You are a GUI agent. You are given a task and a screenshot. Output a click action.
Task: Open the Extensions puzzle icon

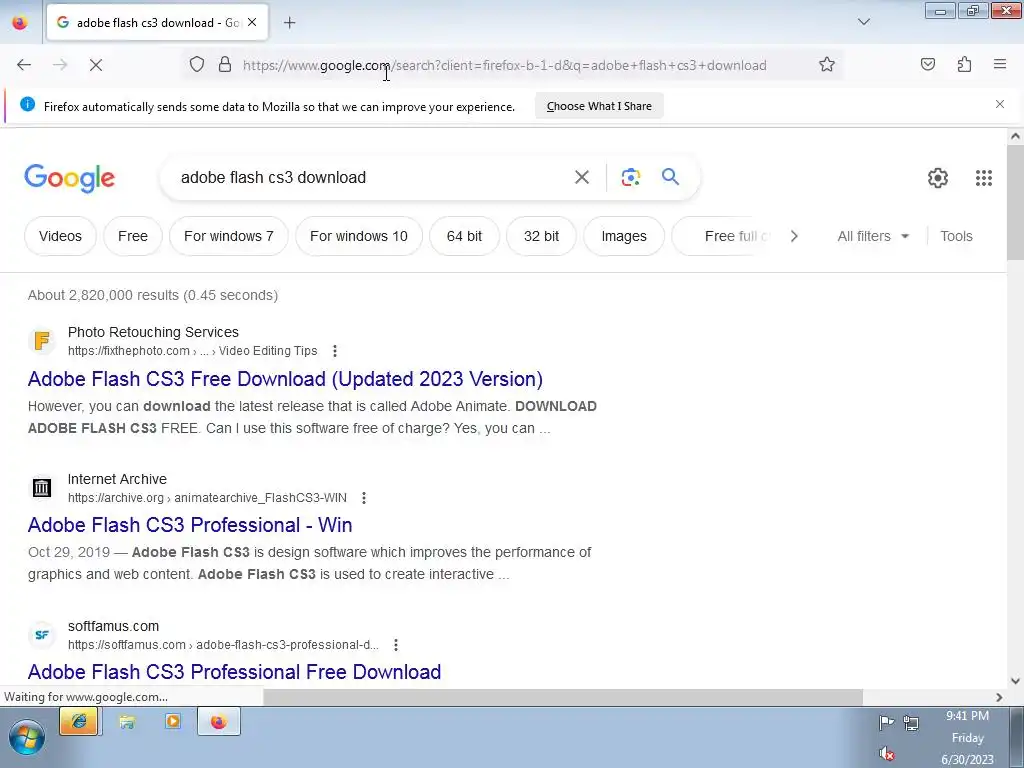(x=964, y=64)
